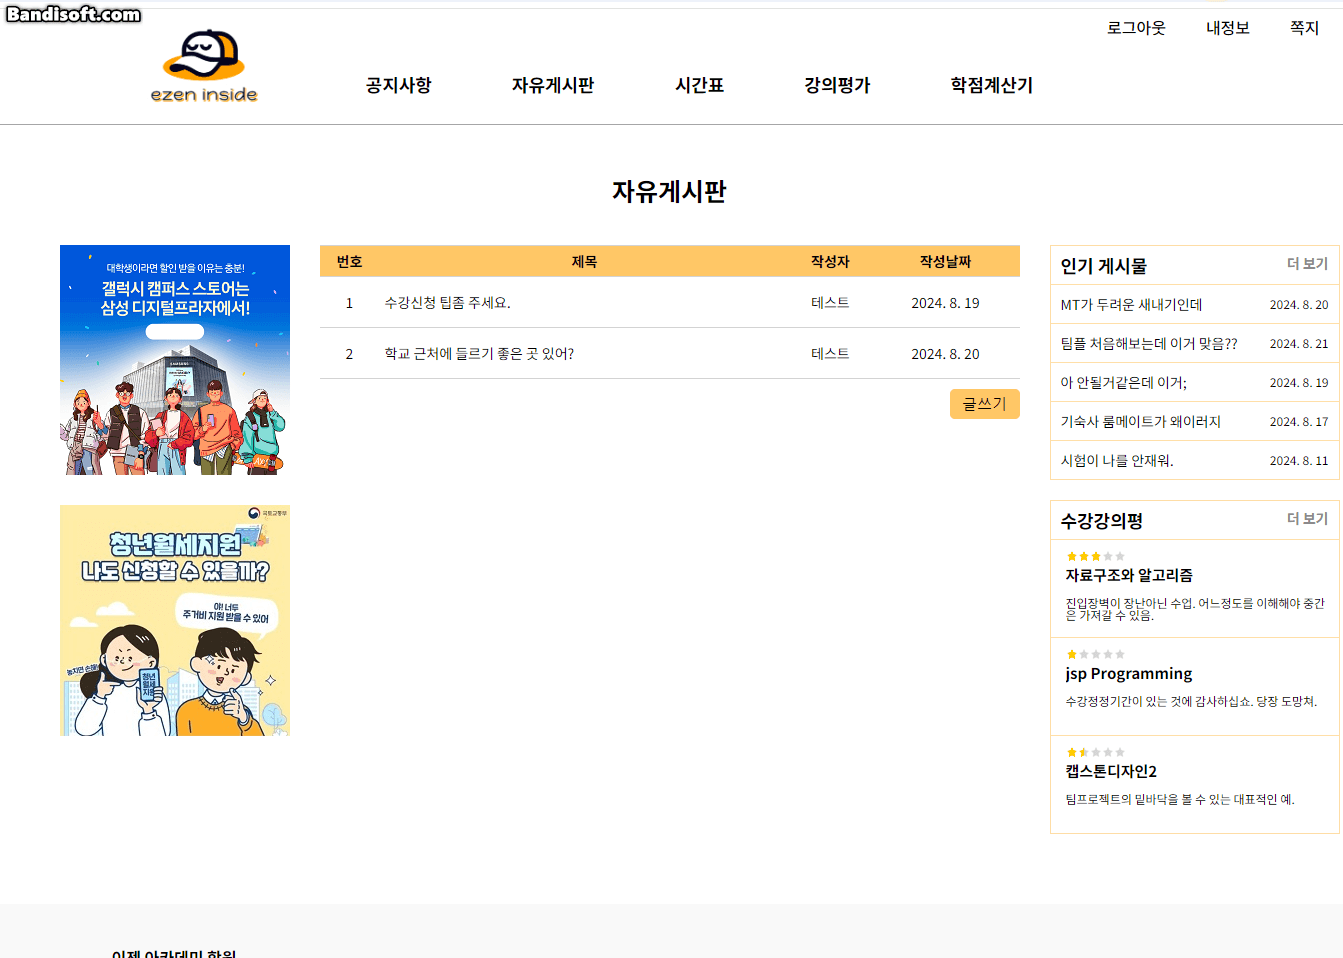Click the 캡스톤디자인2 star rating

pos(1096,752)
